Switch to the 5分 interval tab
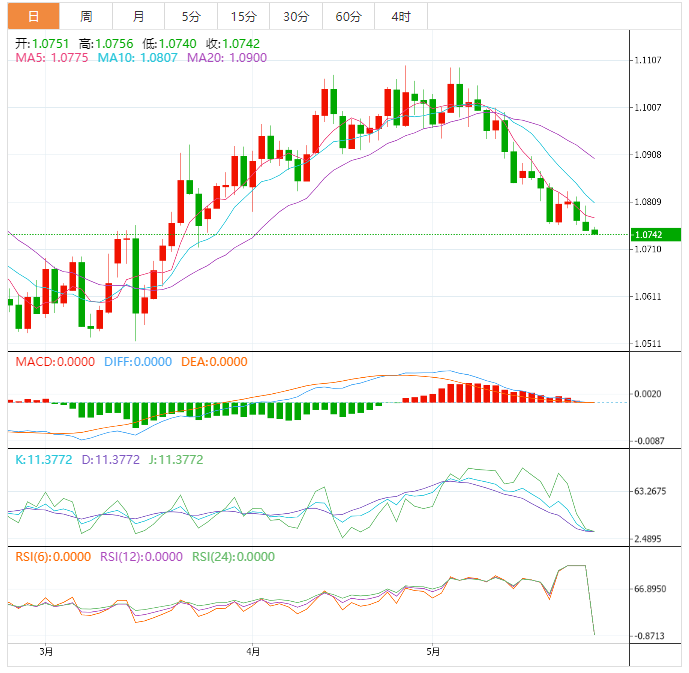The width and height of the screenshot is (689, 673). tap(190, 16)
